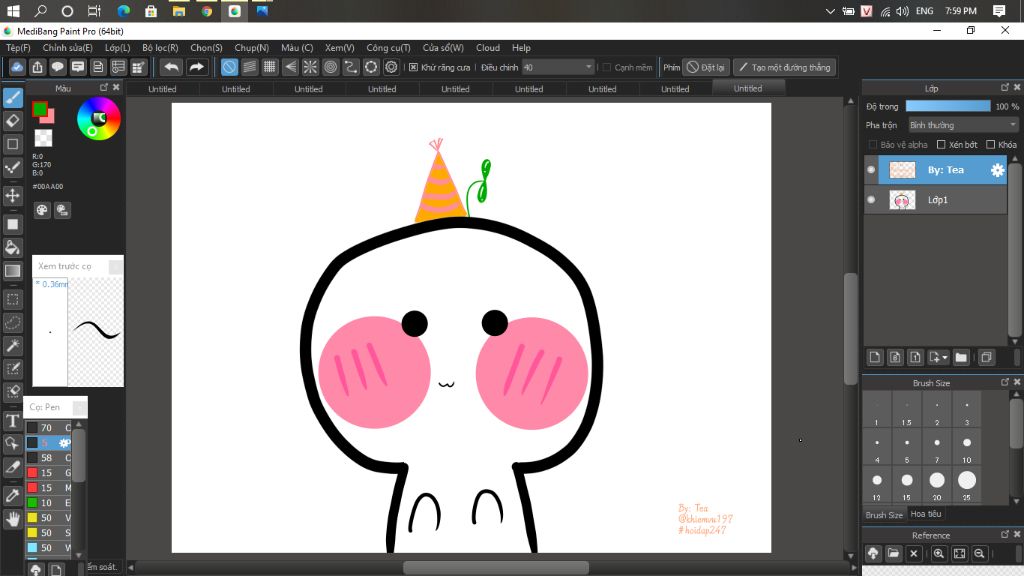
Task: Show hidden system tray icons
Action: point(830,11)
